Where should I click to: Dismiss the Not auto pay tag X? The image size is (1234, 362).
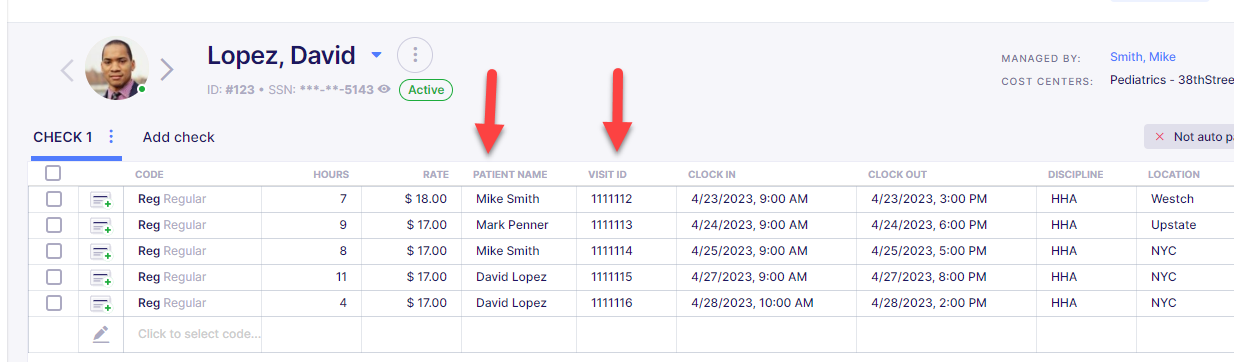tap(1160, 137)
